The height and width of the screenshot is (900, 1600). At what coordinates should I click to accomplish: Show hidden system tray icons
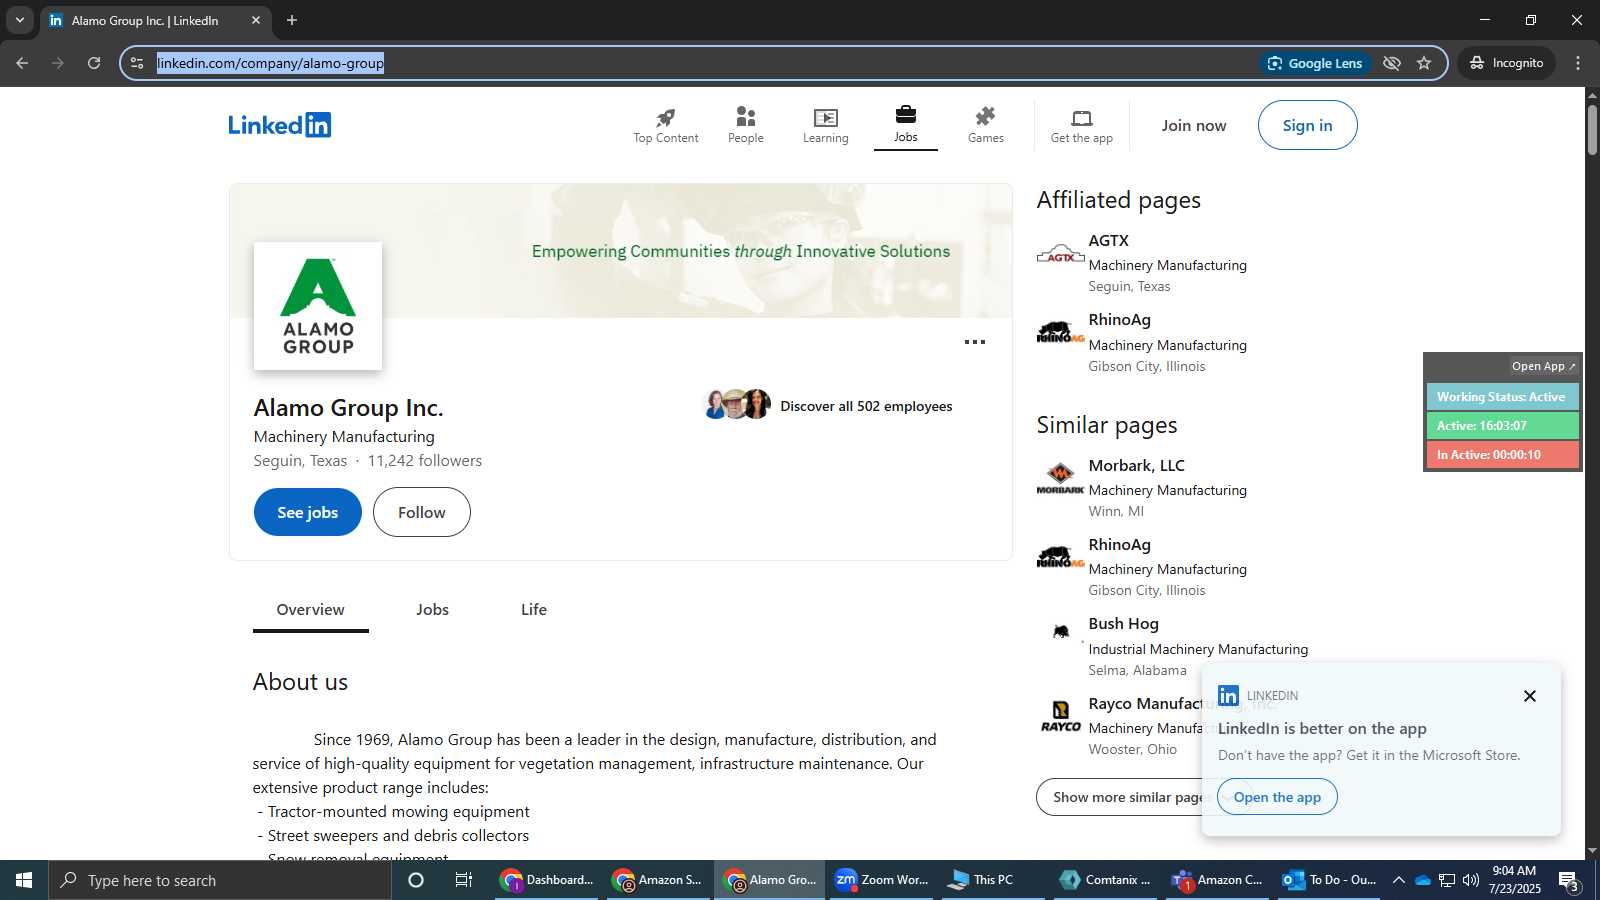click(1399, 880)
